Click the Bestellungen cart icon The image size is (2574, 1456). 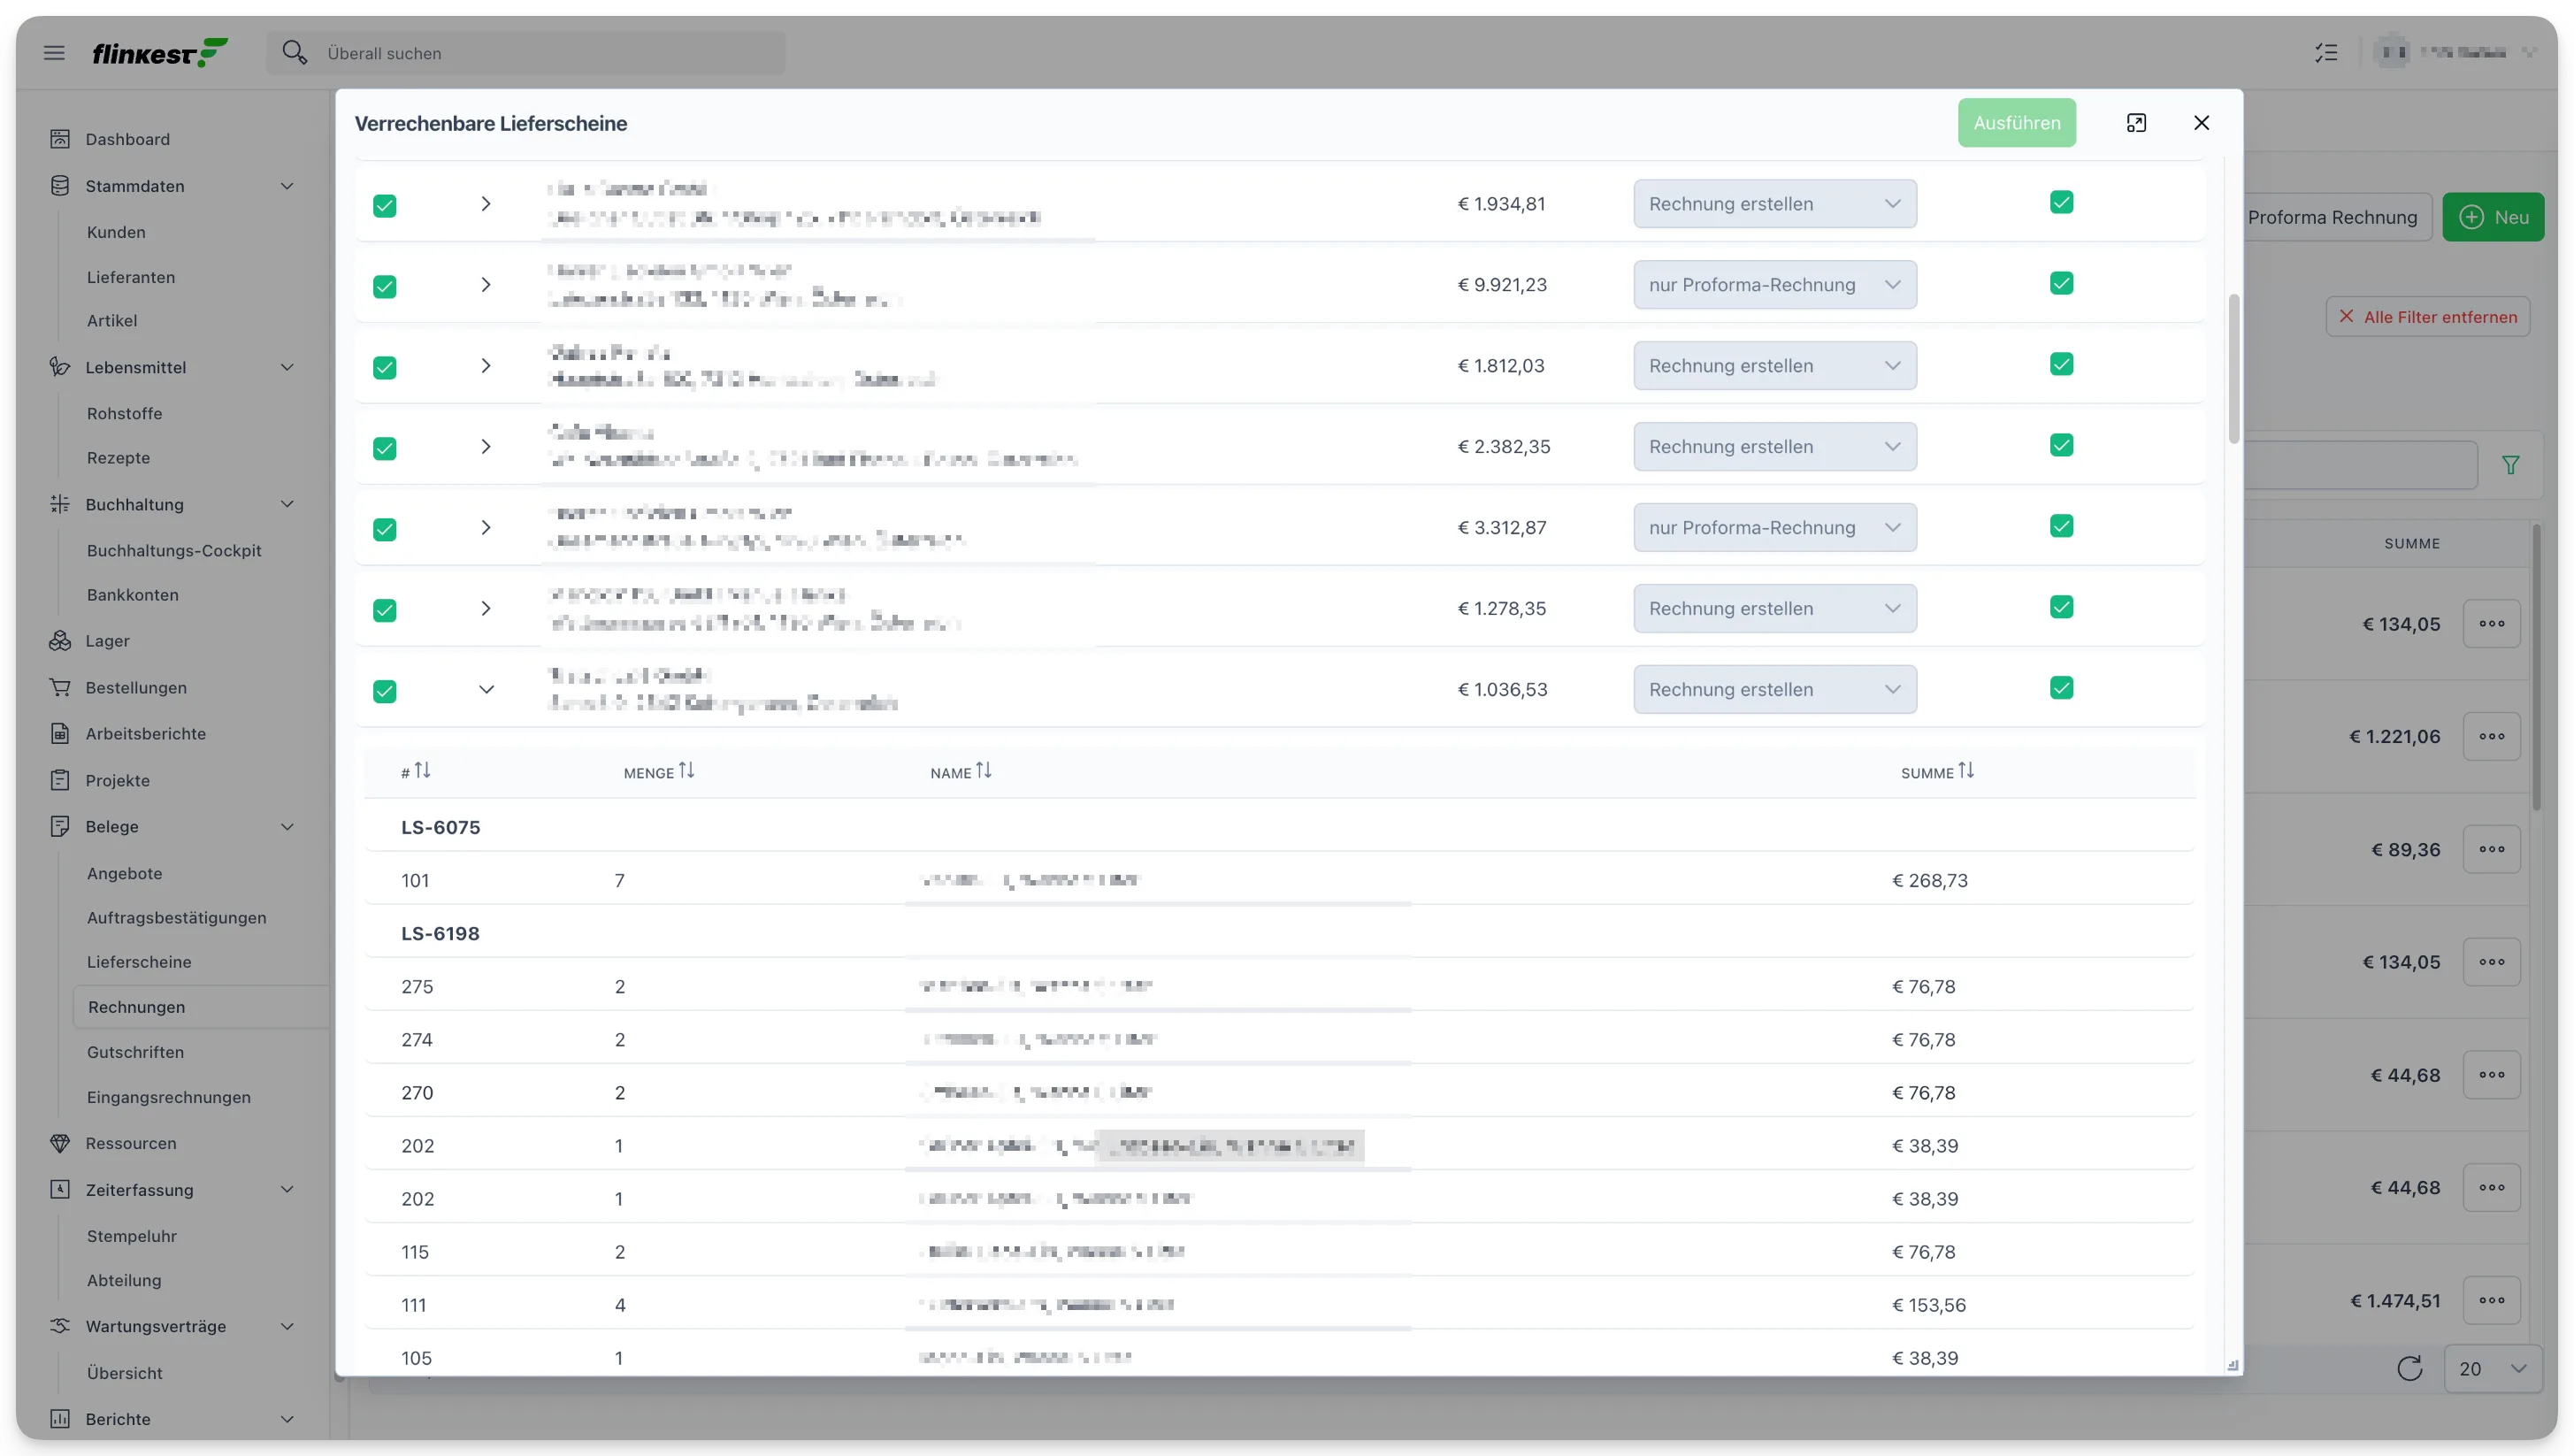60,687
